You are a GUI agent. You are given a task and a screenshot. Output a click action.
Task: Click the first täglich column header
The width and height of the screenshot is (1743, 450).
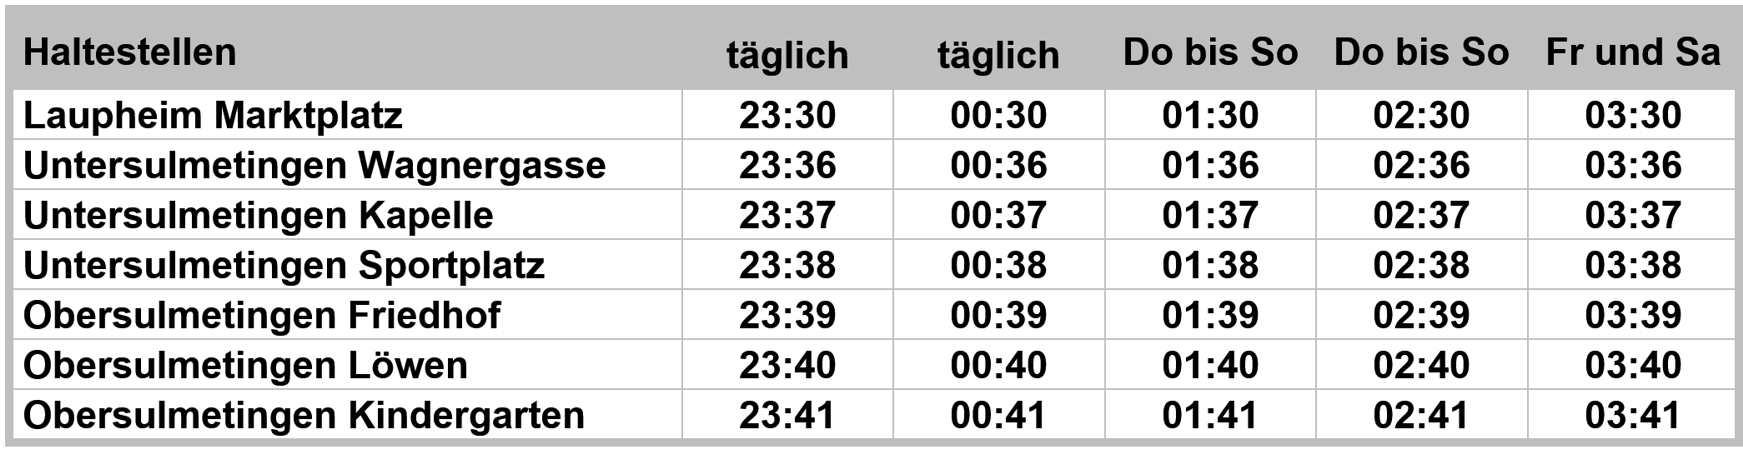tap(787, 55)
